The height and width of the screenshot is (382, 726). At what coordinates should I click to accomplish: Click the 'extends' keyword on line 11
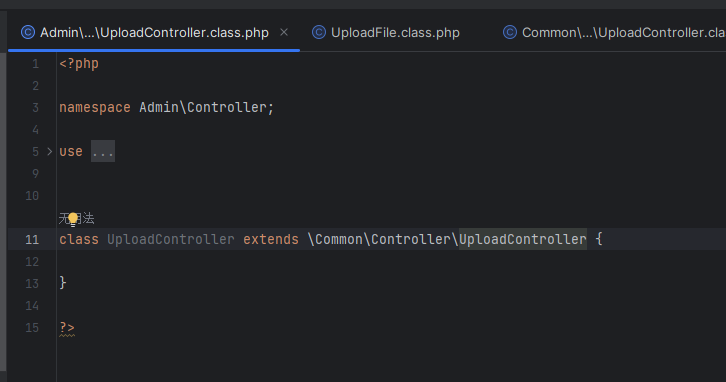(271, 239)
